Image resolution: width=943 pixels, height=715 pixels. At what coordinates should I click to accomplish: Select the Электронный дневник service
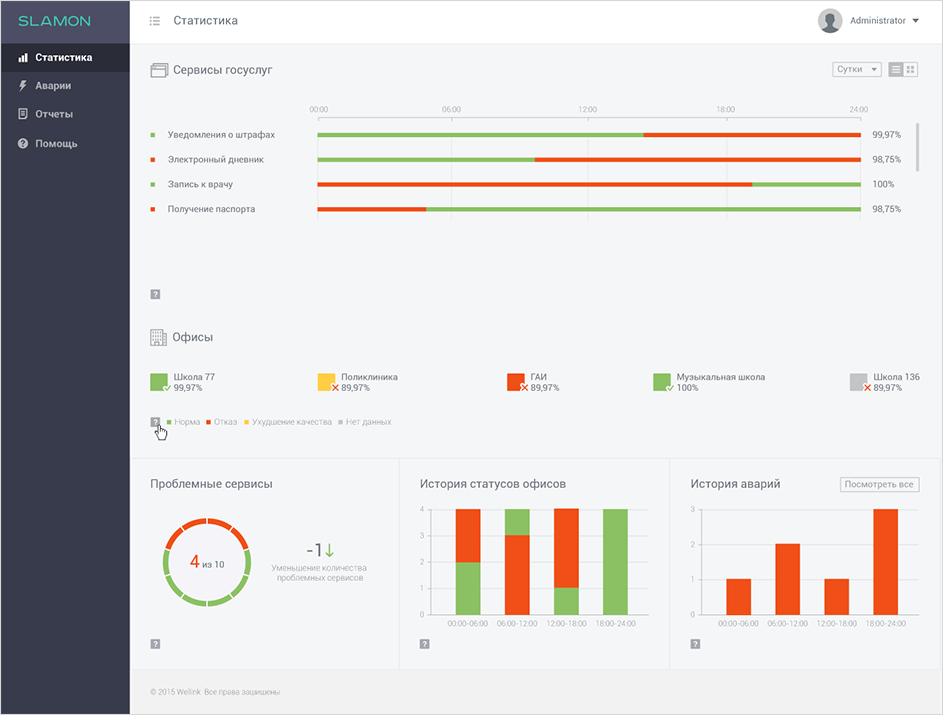point(215,159)
